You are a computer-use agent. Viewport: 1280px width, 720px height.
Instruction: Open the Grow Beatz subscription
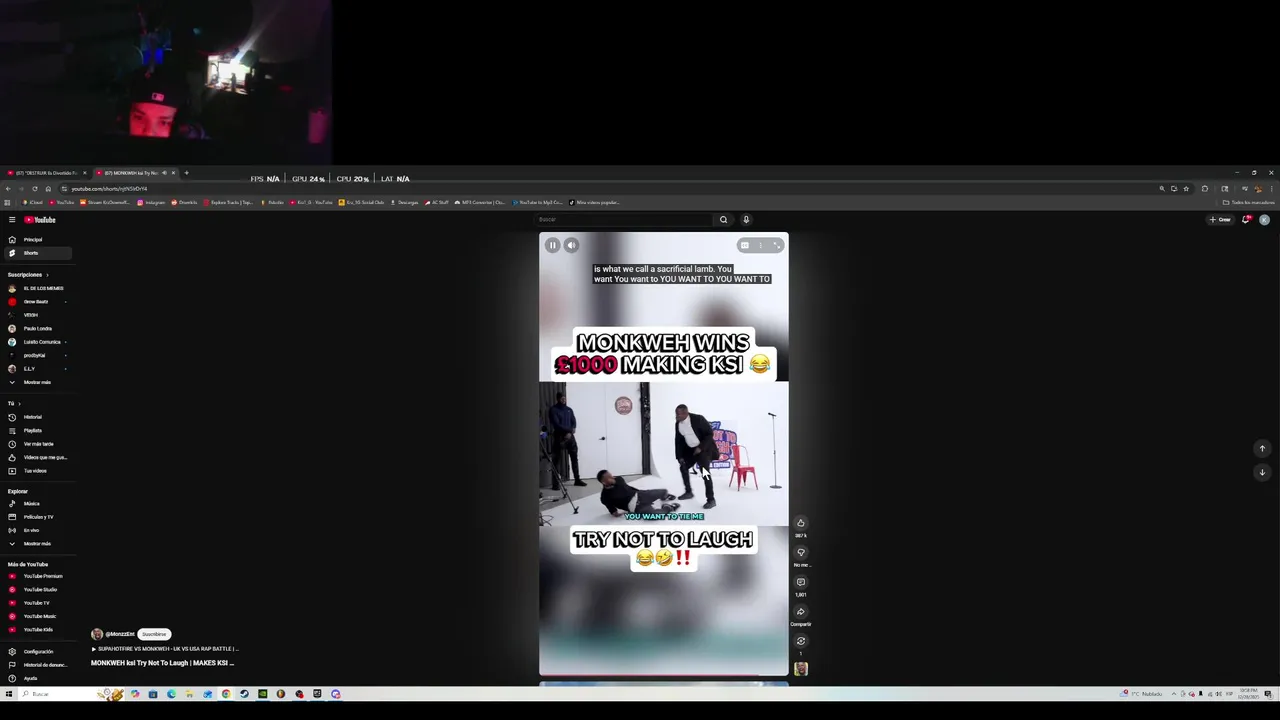pyautogui.click(x=37, y=302)
